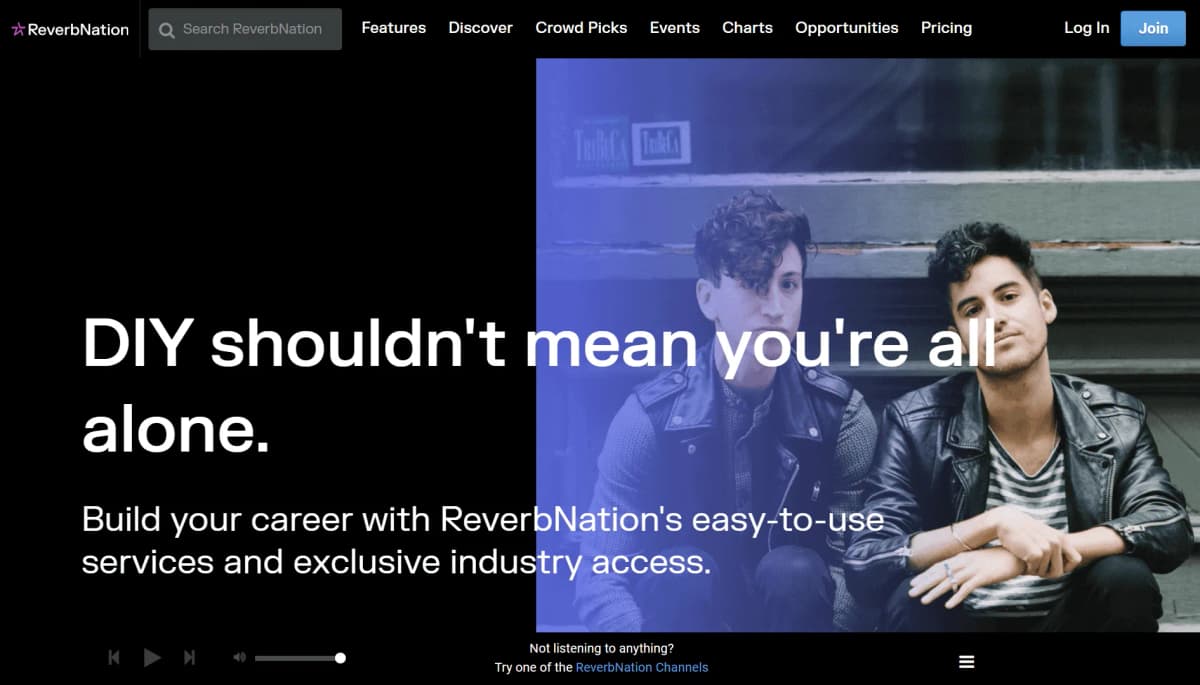Click the ReverbNation star logo
Image resolution: width=1200 pixels, height=685 pixels.
pyautogui.click(x=70, y=29)
